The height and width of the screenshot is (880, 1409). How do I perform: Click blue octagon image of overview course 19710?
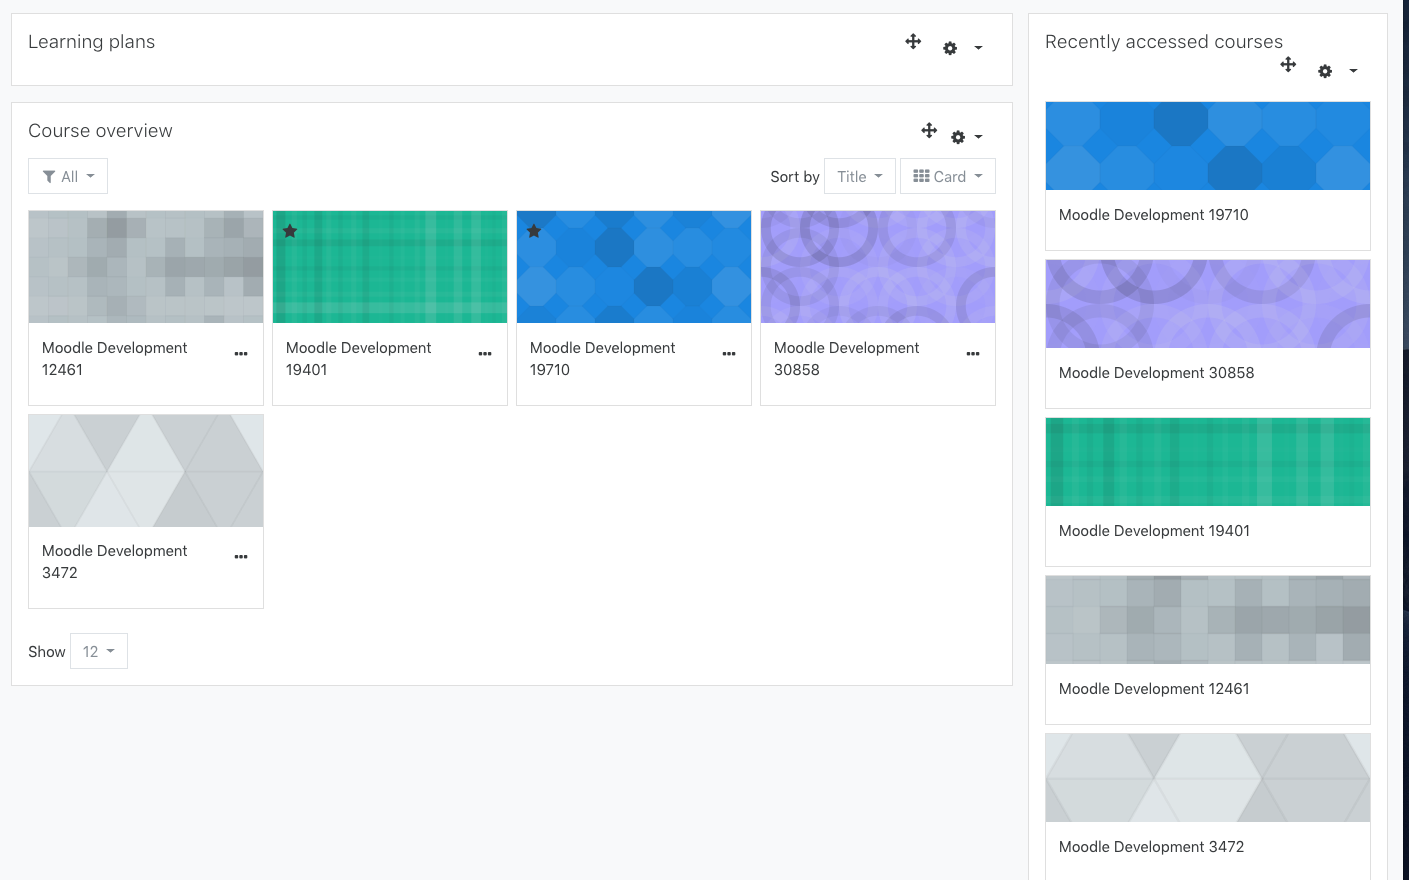[634, 267]
